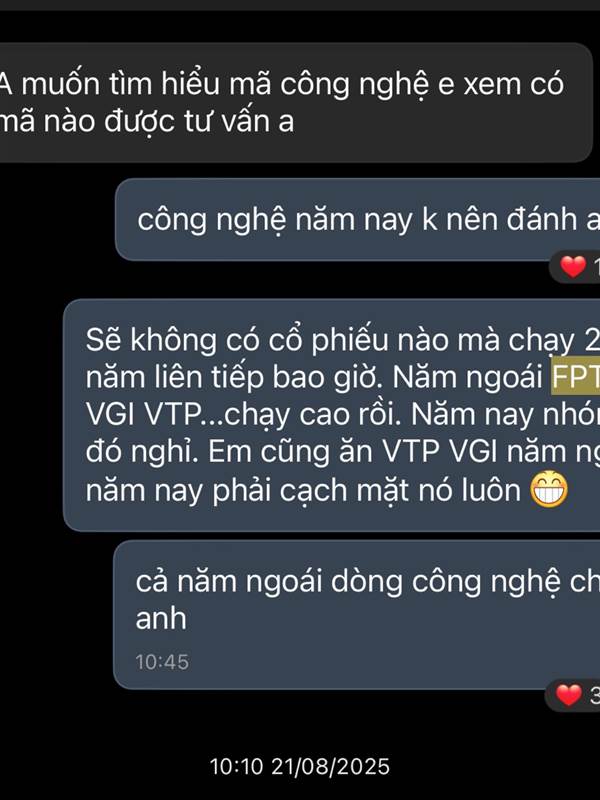The height and width of the screenshot is (800, 600).
Task: Tap the word 'anh' in the last message
Action: pos(161,618)
